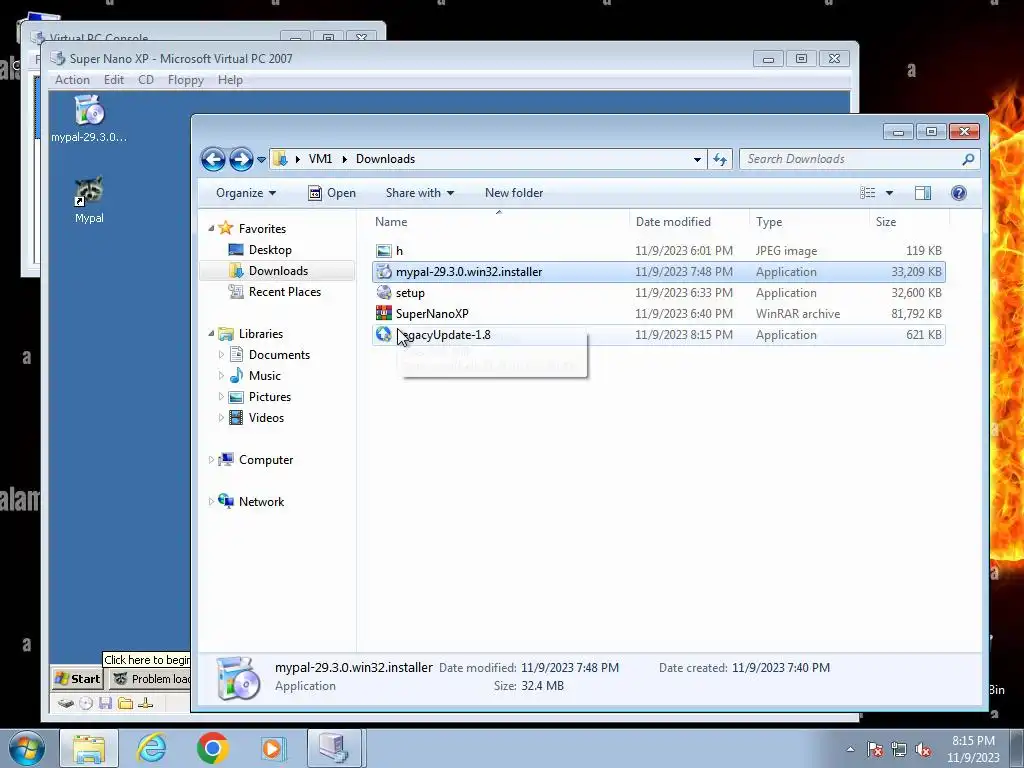
Task: Click the network status icon in Virtual PC
Action: pos(146,703)
